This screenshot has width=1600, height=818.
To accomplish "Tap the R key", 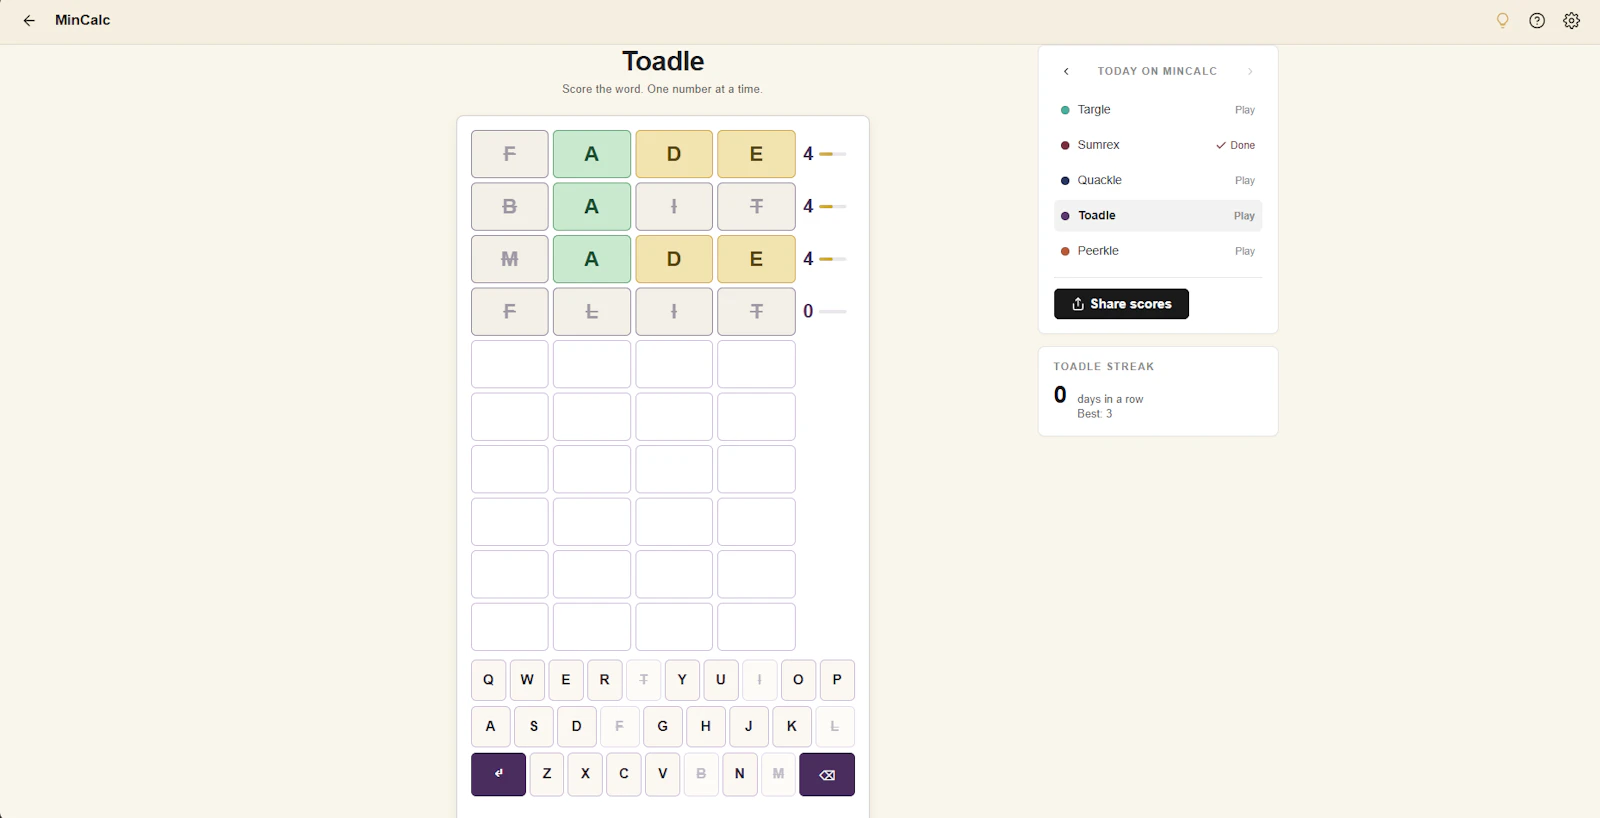I will point(604,680).
